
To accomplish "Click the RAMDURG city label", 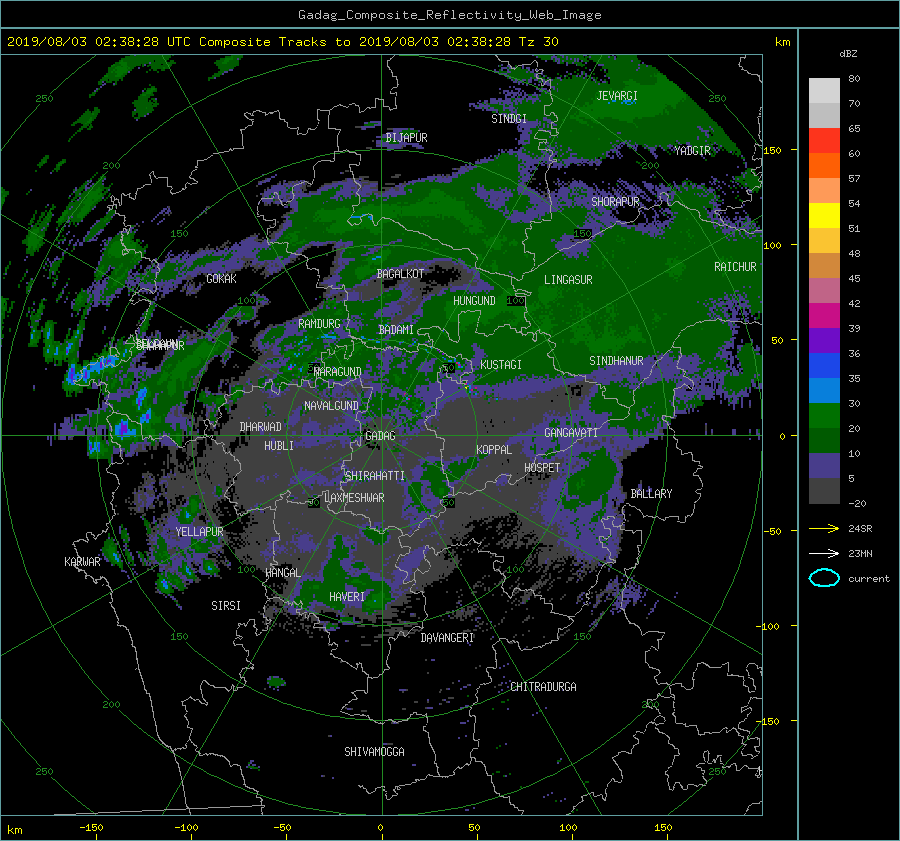I will (319, 324).
